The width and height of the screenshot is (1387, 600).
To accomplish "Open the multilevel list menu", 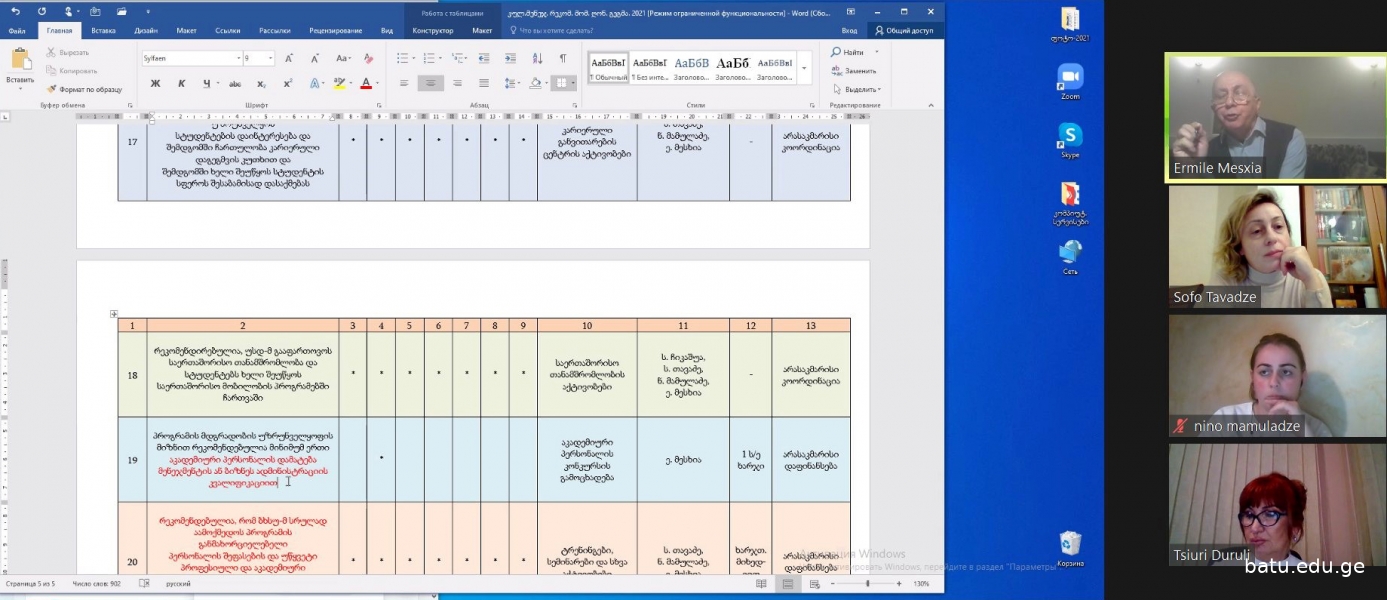I will coord(457,58).
